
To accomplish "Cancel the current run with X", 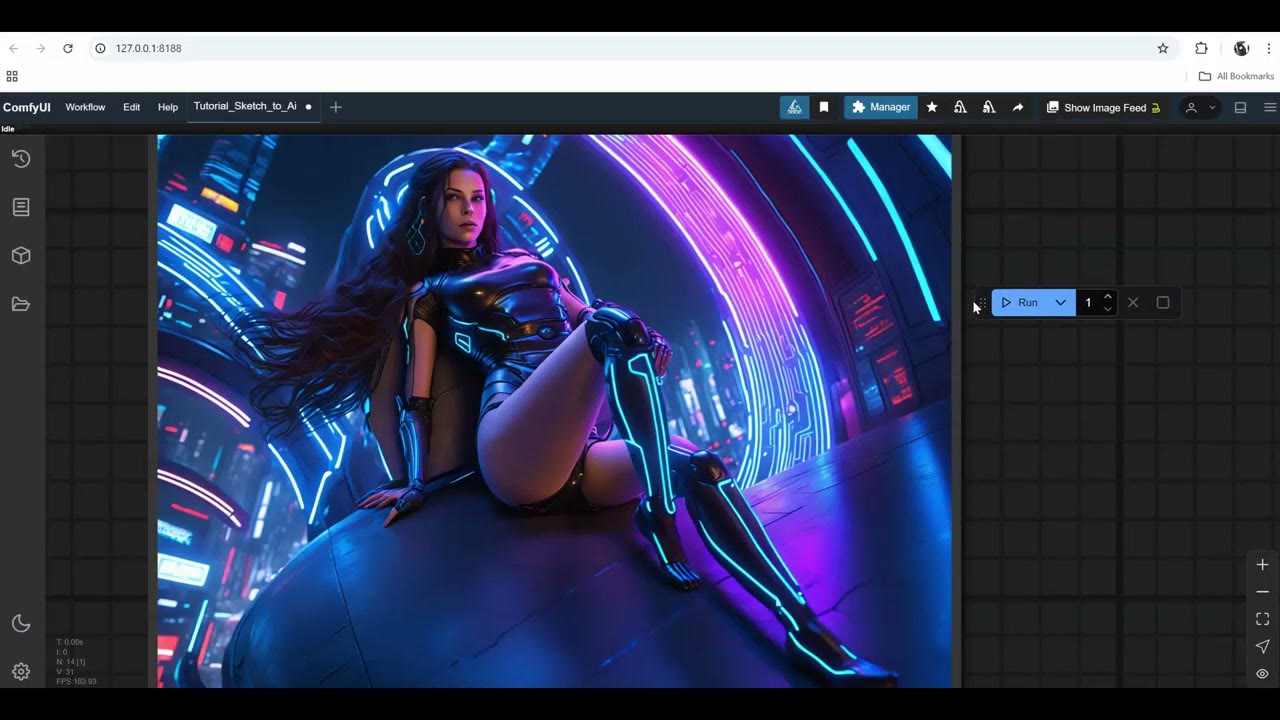I will pyautogui.click(x=1133, y=302).
